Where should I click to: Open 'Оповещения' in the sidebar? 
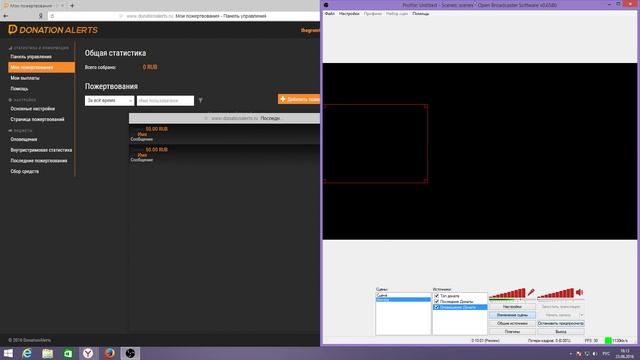coord(24,140)
